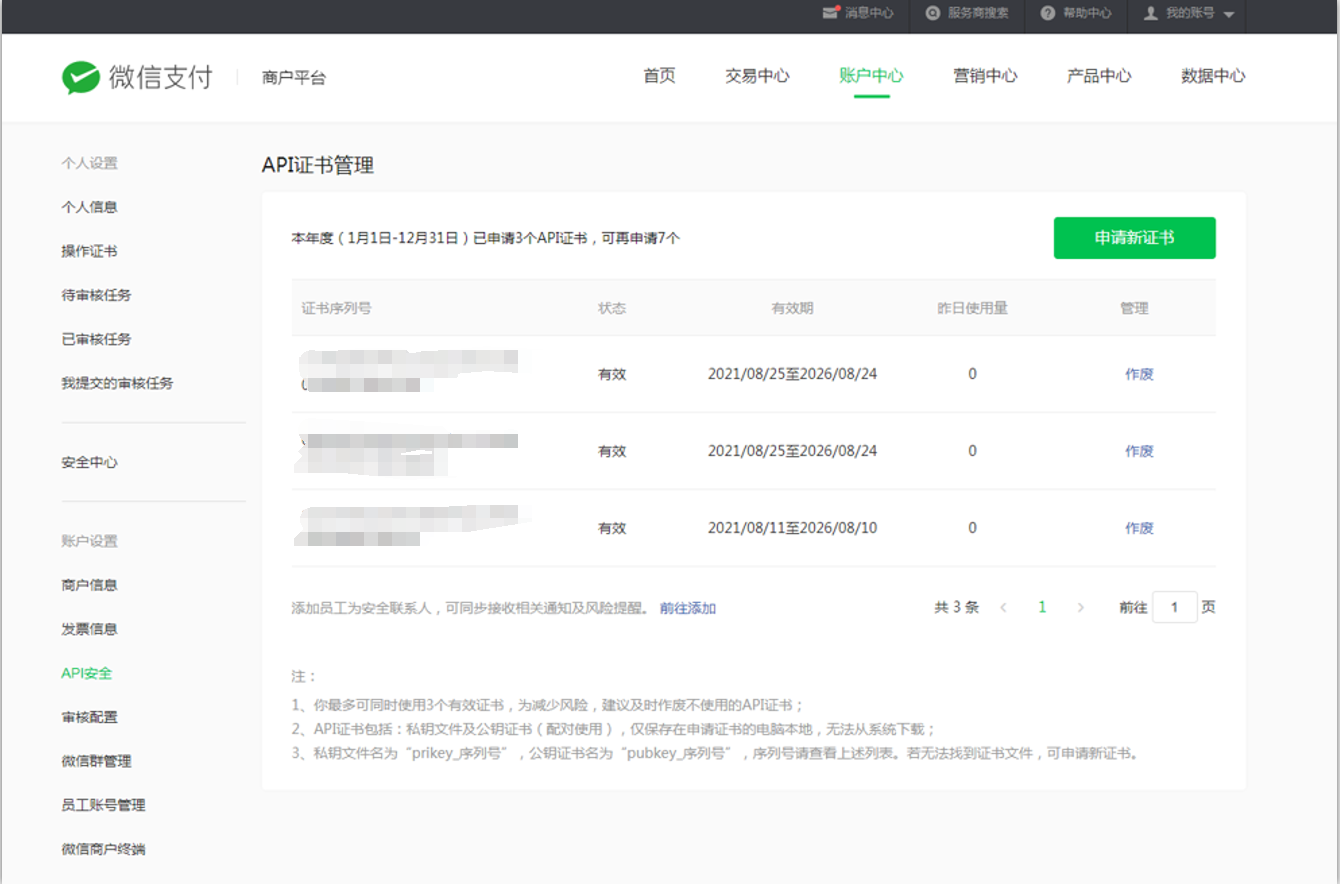This screenshot has height=884, width=1340.
Task: Click the 昨日使用量 column header
Action: [x=972, y=308]
